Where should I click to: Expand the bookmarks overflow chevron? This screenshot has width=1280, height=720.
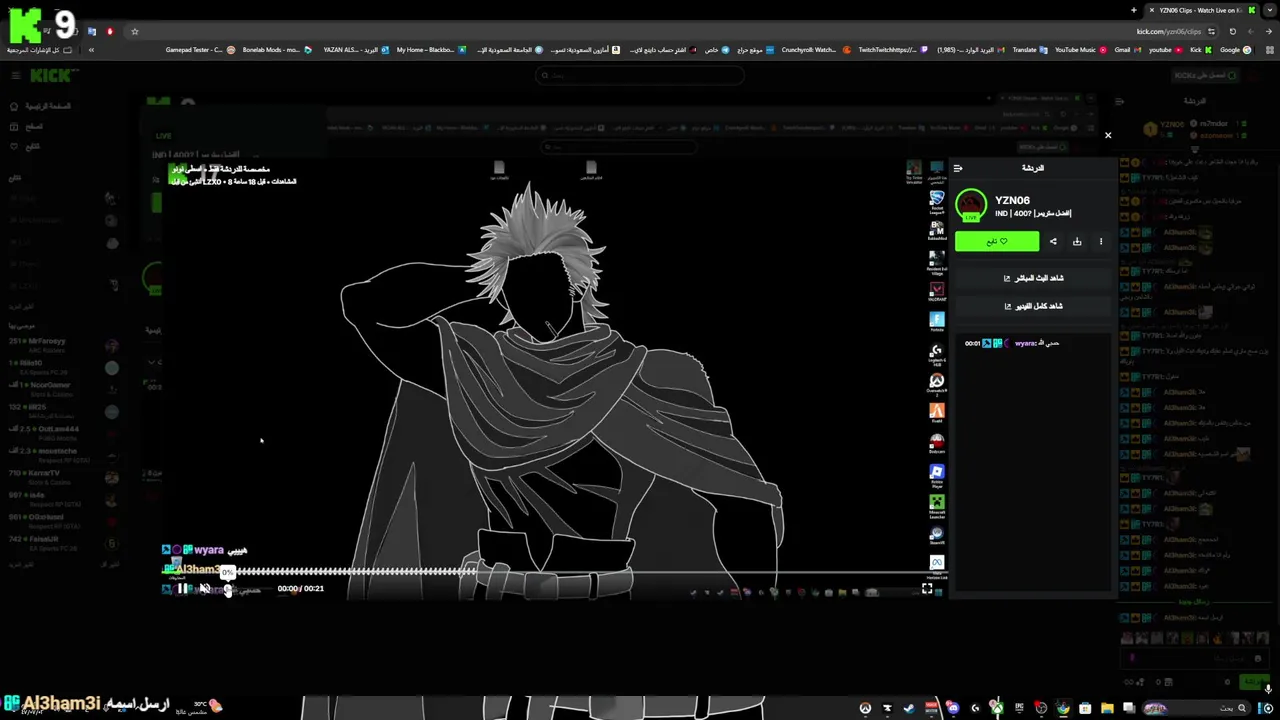(x=91, y=49)
